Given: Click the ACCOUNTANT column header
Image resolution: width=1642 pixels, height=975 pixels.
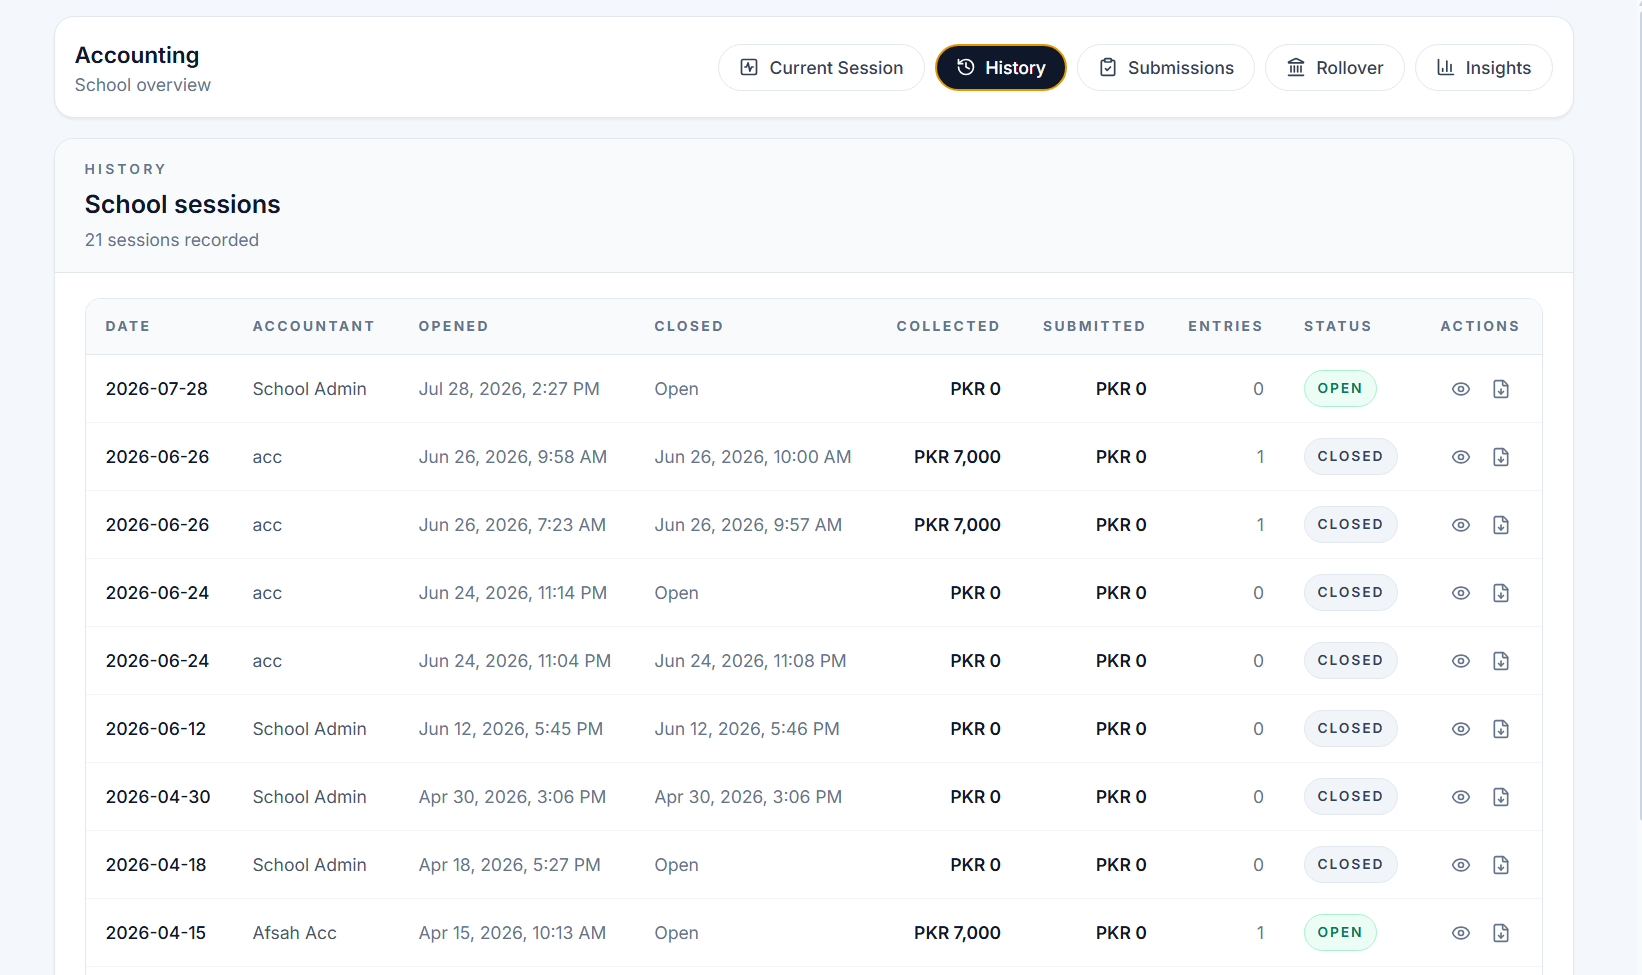Looking at the screenshot, I should coord(314,326).
